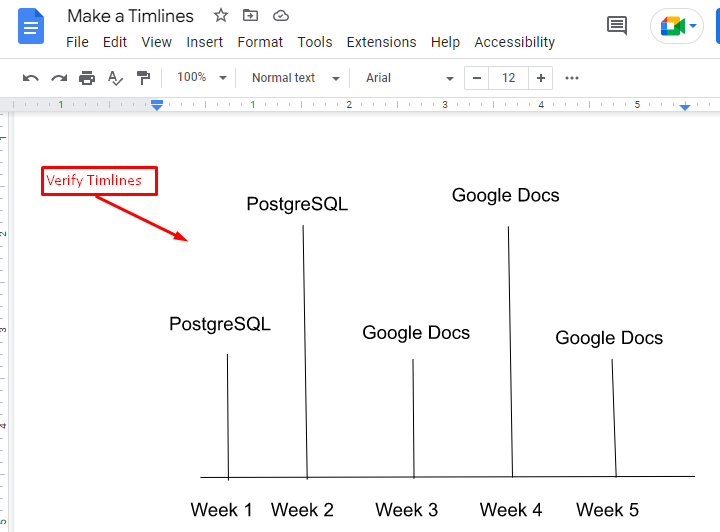Open the Edit menu

click(x=115, y=42)
